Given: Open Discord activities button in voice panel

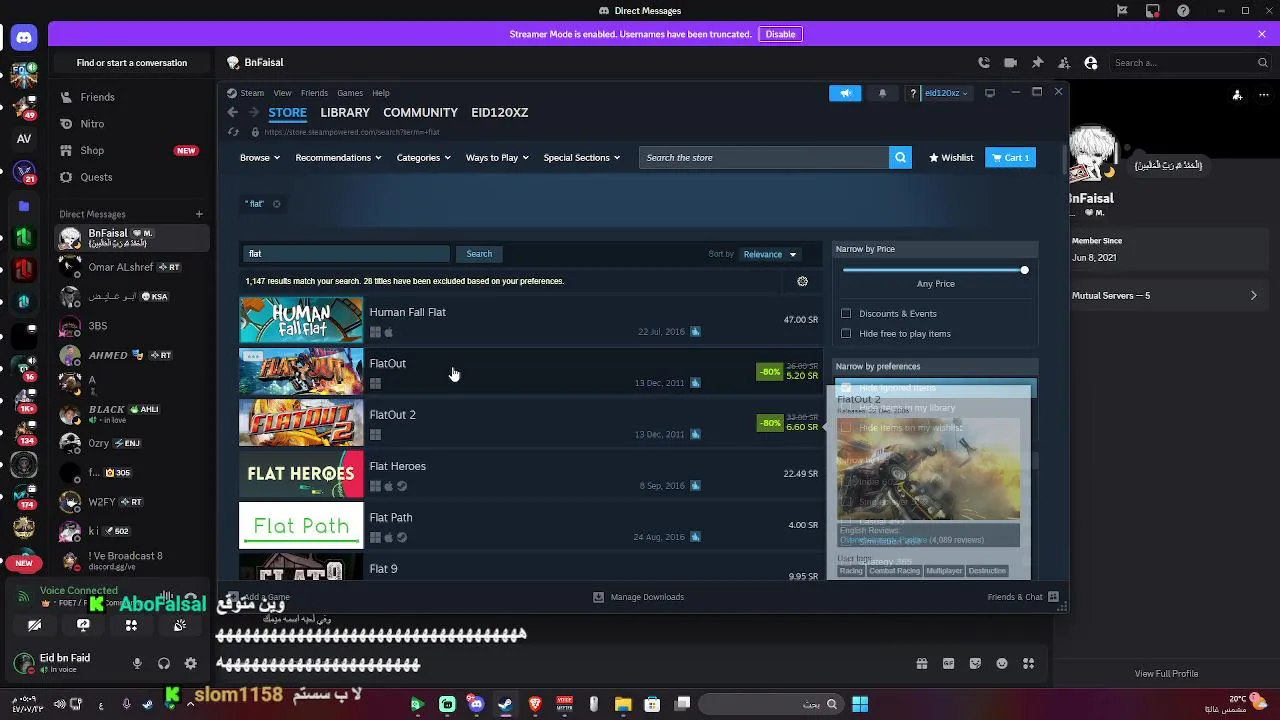Looking at the screenshot, I should (131, 625).
